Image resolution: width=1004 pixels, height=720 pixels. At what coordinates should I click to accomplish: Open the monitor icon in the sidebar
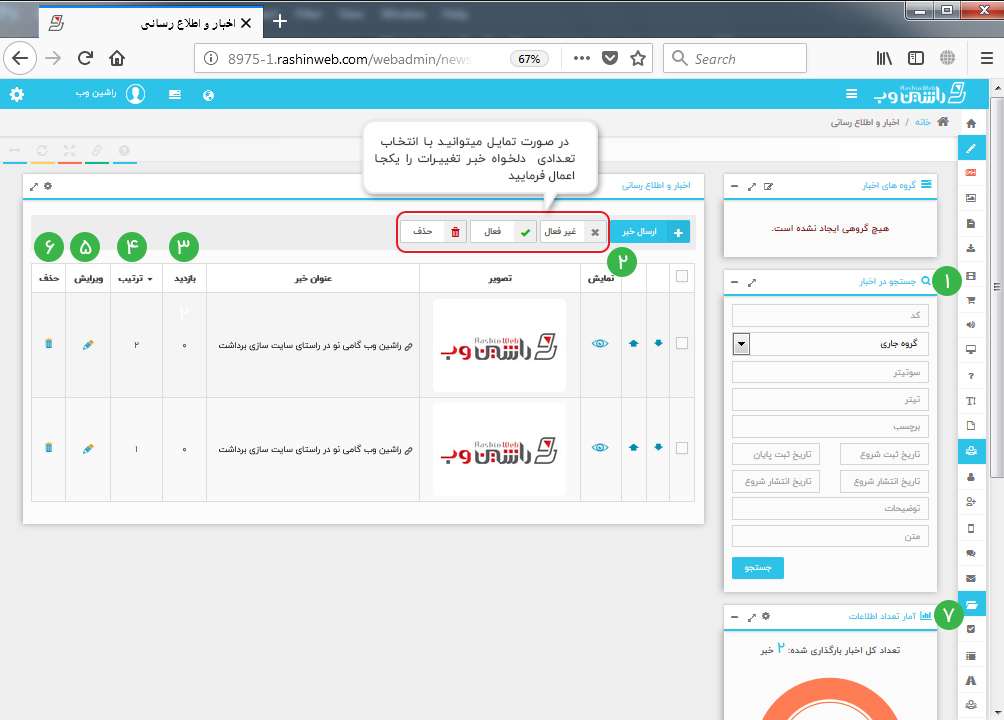click(x=971, y=350)
